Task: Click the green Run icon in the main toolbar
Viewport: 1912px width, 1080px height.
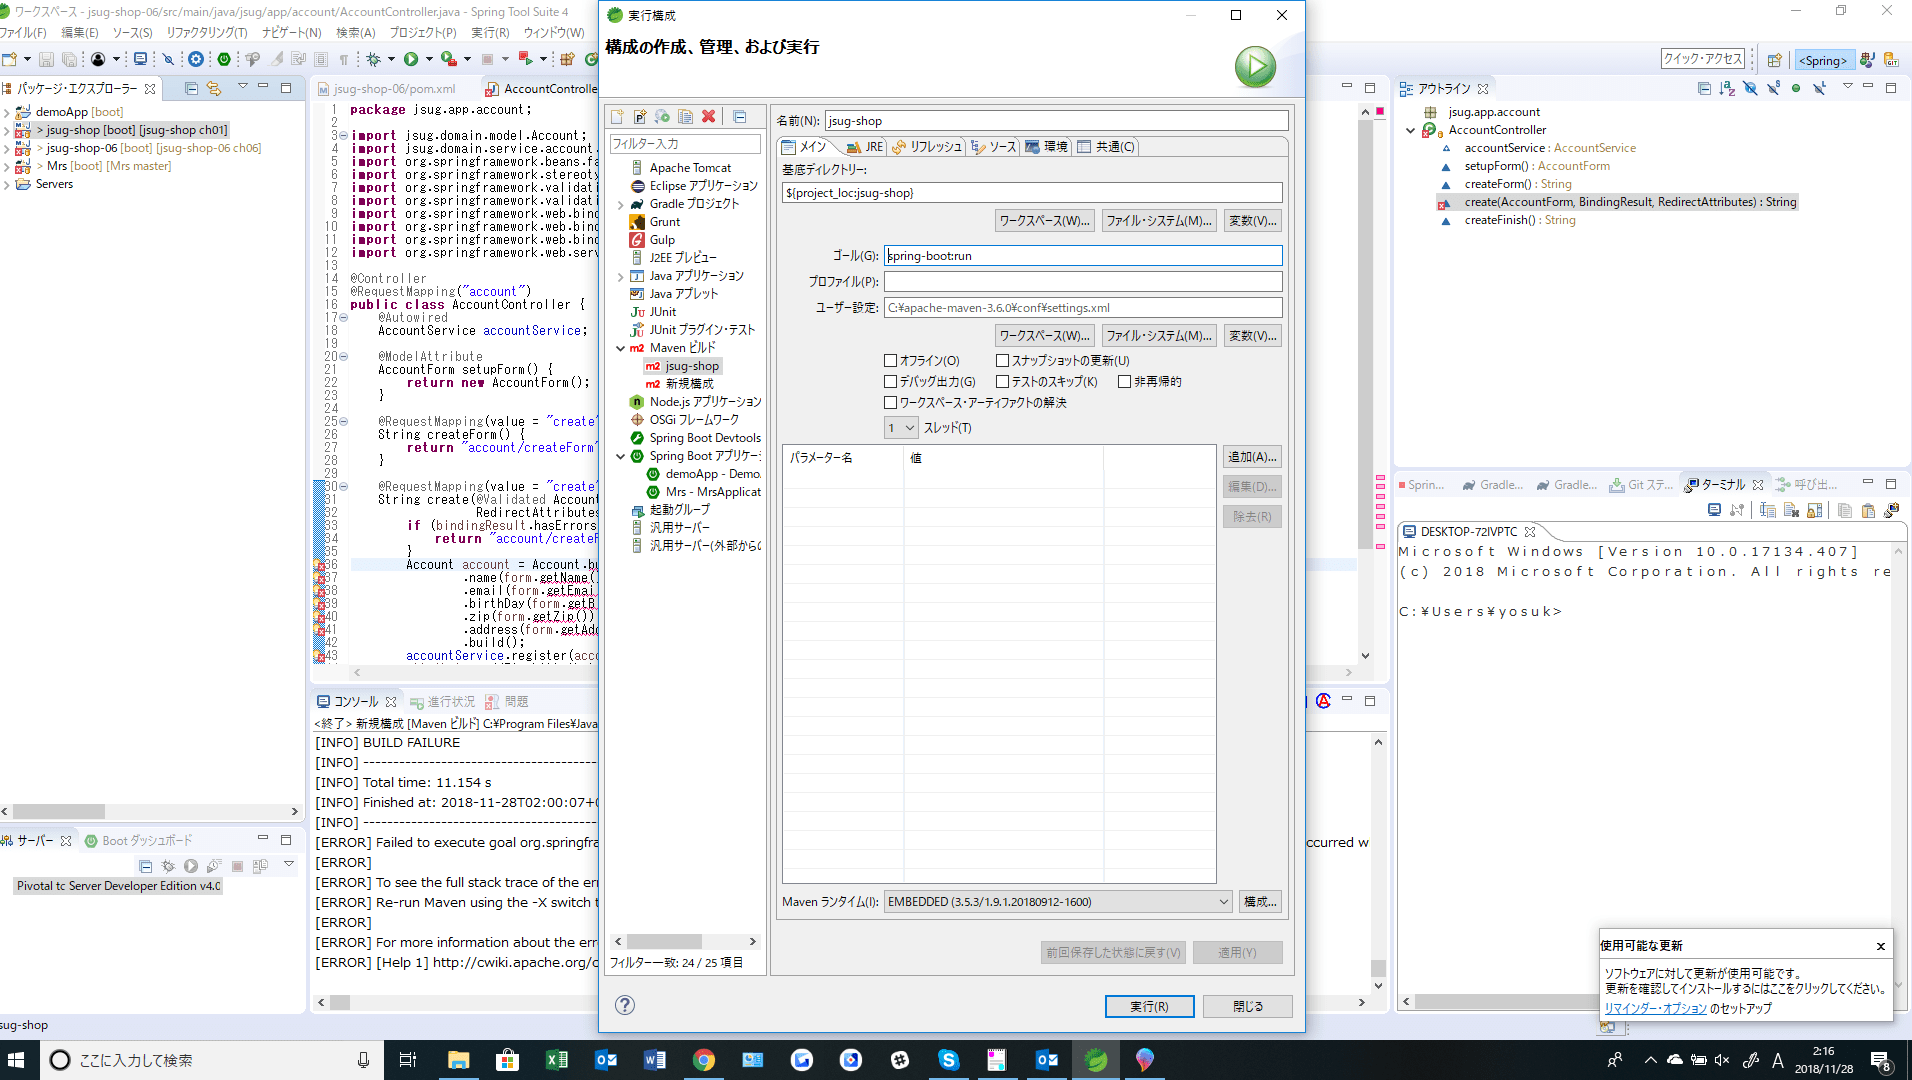Action: pos(411,60)
